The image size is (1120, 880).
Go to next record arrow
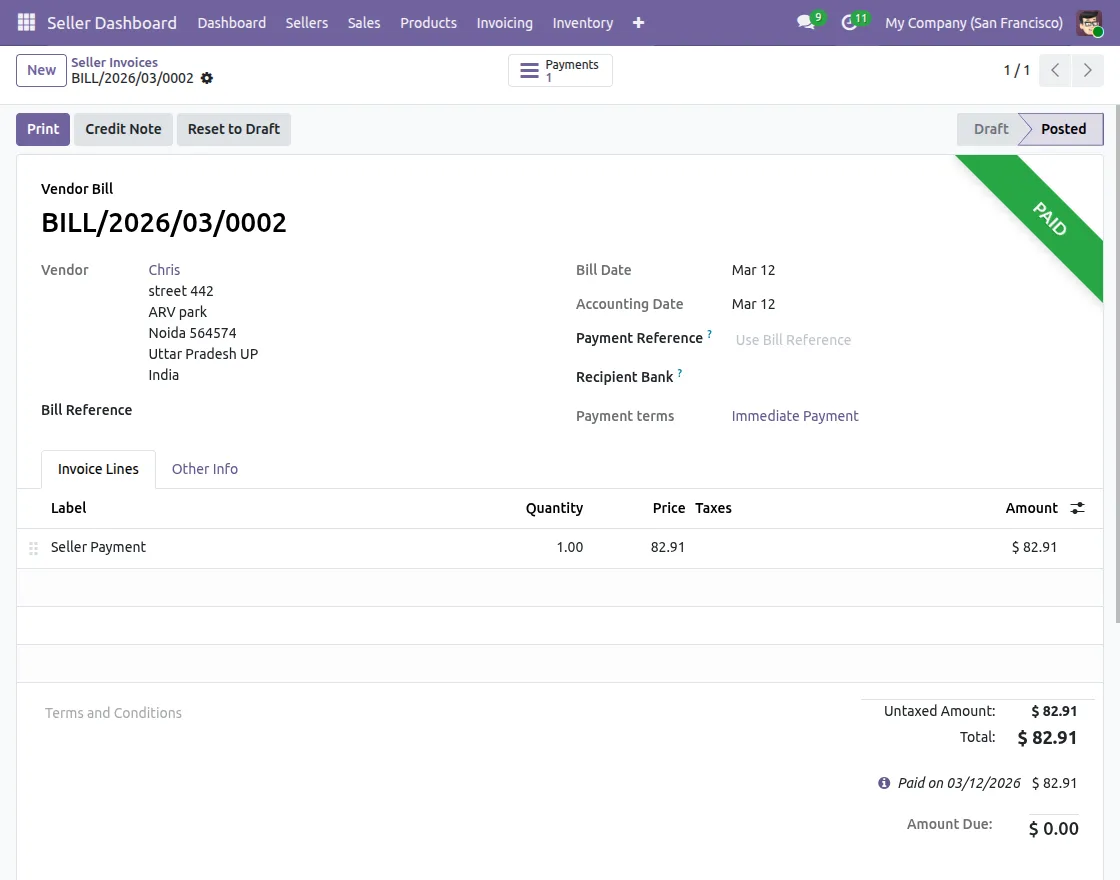(x=1087, y=70)
